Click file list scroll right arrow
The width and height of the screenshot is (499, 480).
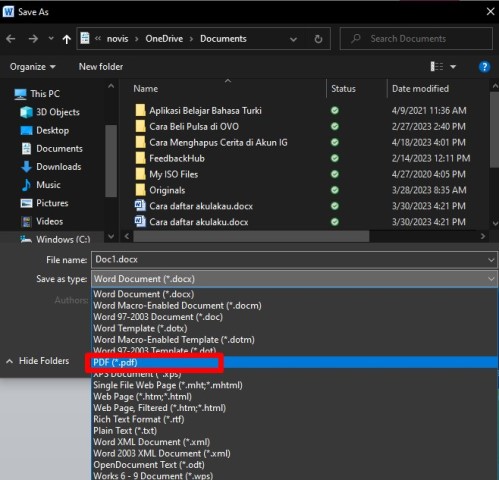pyautogui.click(x=483, y=236)
